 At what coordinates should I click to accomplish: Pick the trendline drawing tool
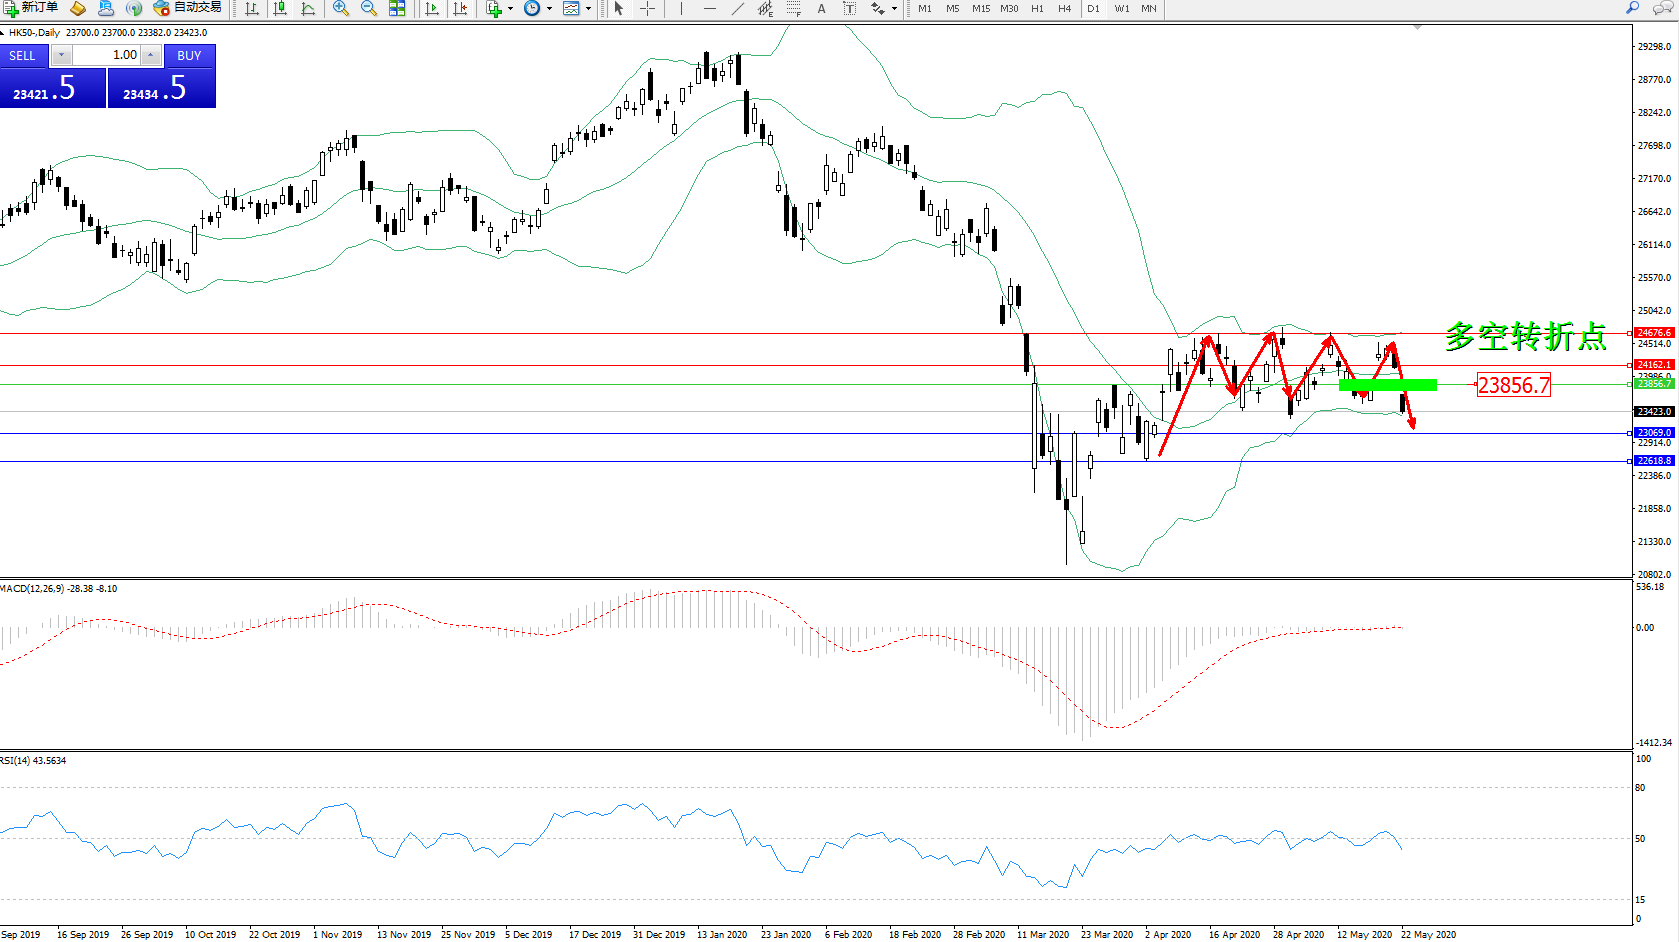737,8
